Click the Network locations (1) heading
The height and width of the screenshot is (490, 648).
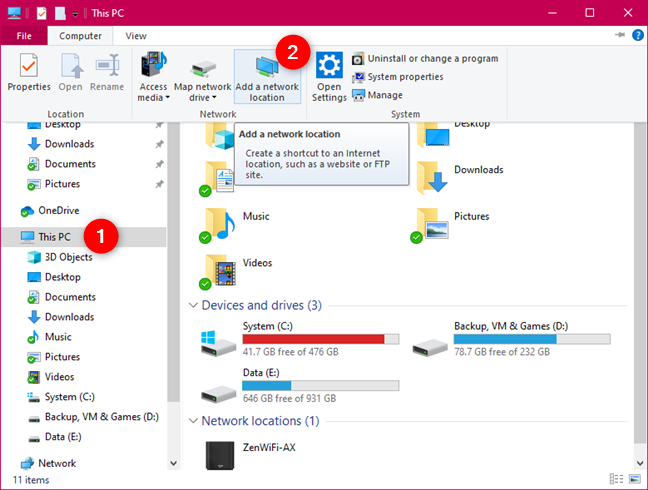260,421
